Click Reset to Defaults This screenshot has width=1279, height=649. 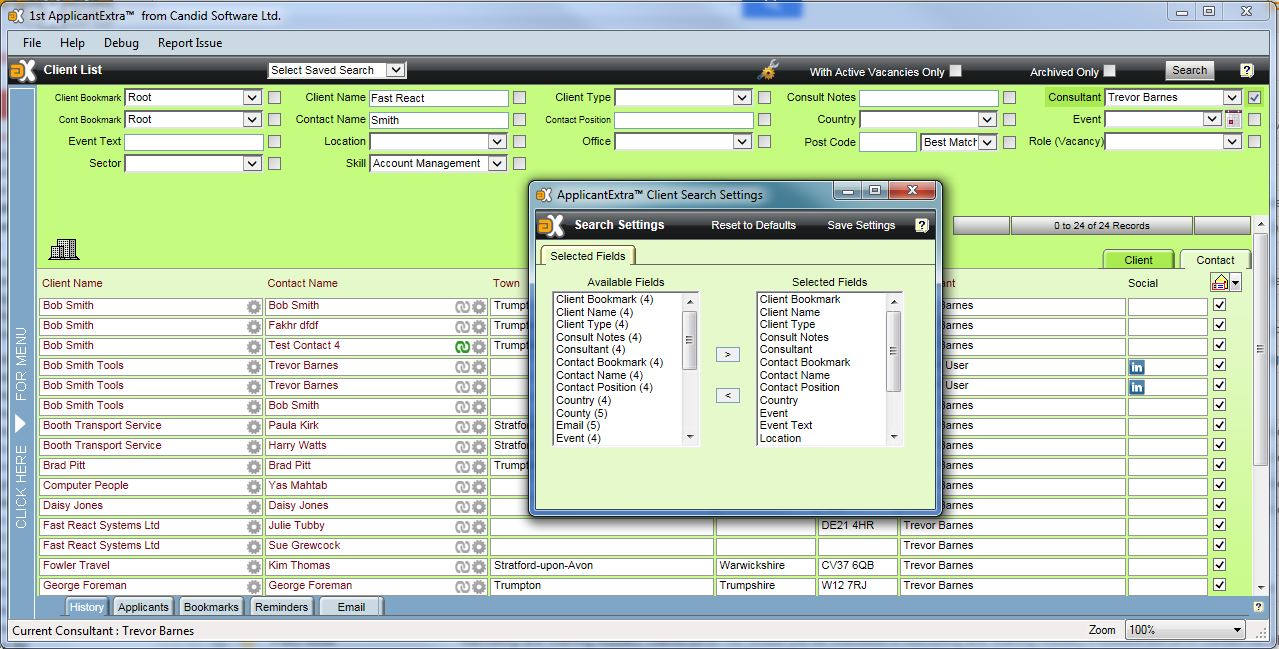(x=753, y=225)
